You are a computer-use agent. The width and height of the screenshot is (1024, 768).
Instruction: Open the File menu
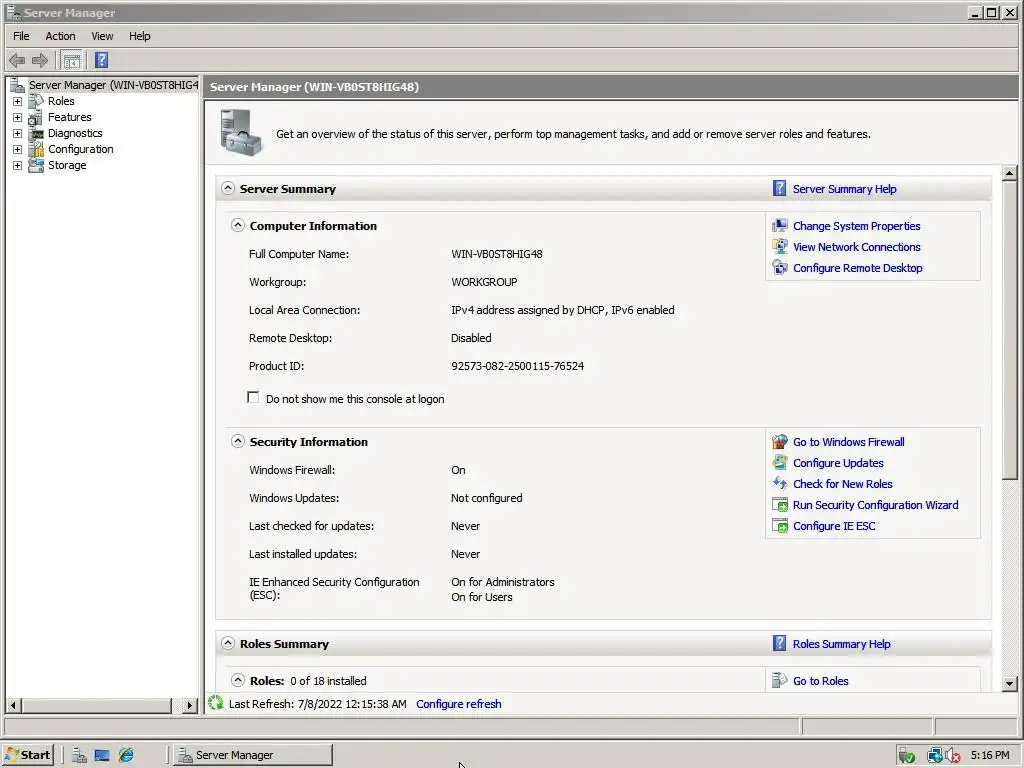(x=21, y=36)
